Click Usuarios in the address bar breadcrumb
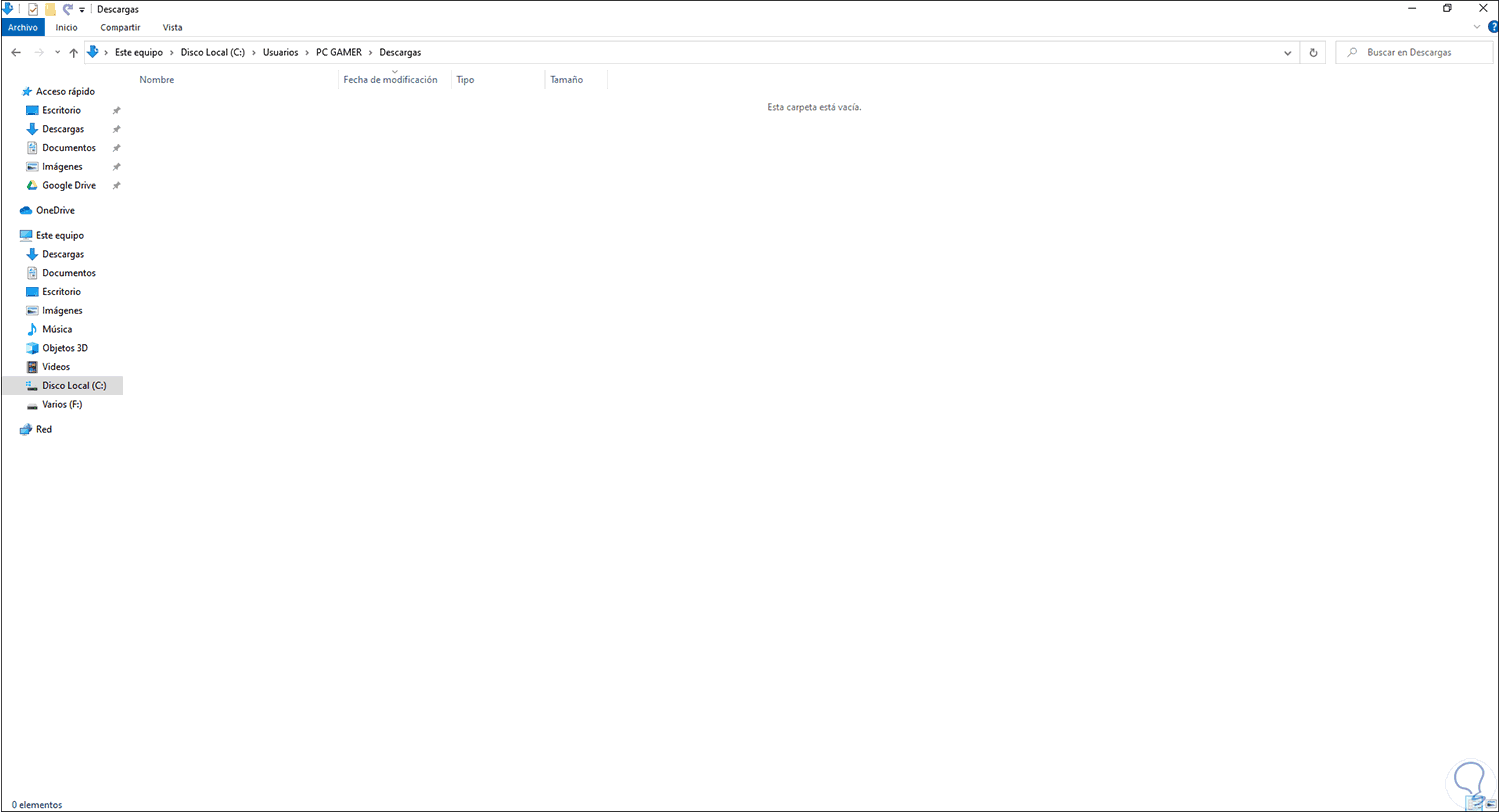 pyautogui.click(x=280, y=52)
